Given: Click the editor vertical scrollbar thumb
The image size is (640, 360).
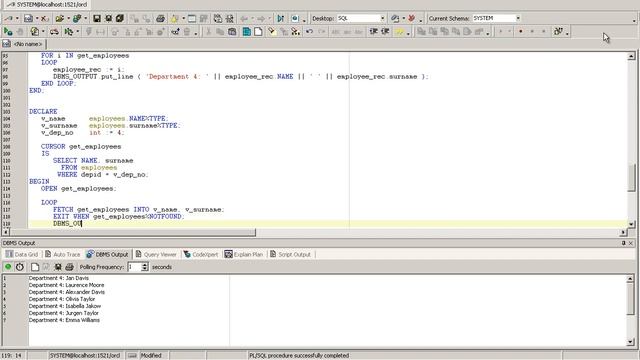Looking at the screenshot, I should point(631,178).
